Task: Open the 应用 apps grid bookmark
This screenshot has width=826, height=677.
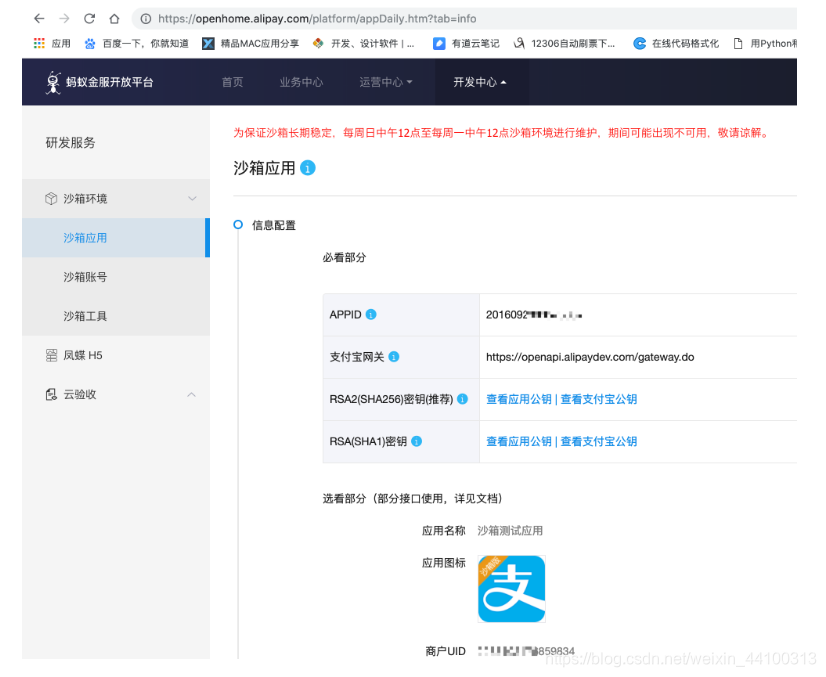Action: click(x=52, y=43)
